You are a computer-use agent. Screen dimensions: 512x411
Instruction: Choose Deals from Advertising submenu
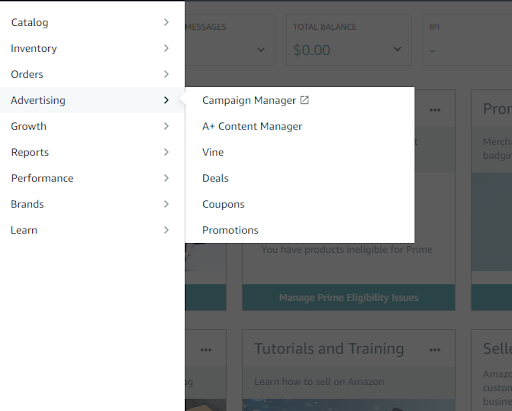(215, 178)
